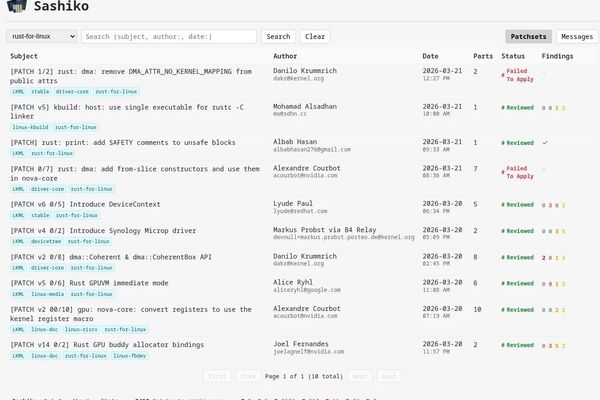
Task: Click LKML tag under Introduce DeviceContext
Action: coord(18,215)
